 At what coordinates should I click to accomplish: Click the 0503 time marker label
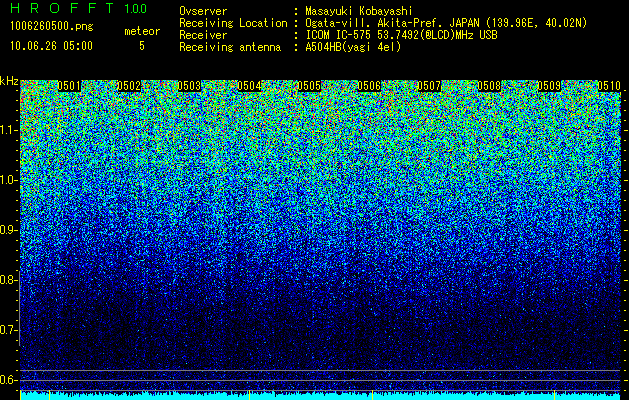tap(189, 86)
